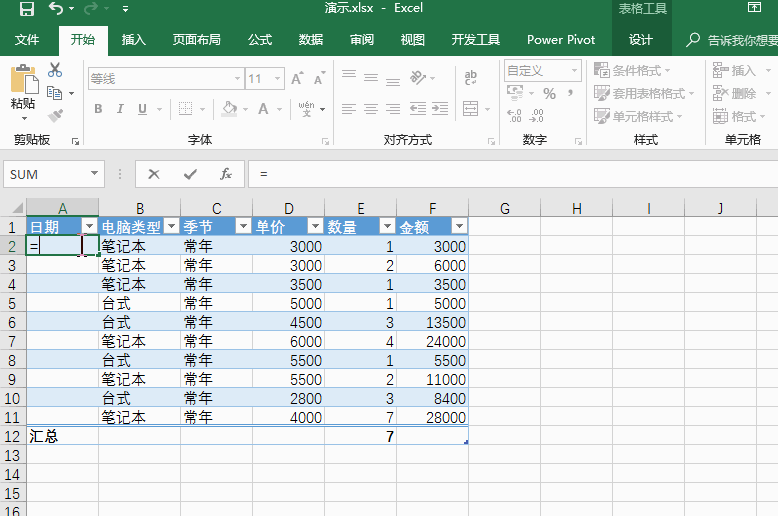Open the Power Pivot tab
The width and height of the screenshot is (778, 516).
pos(561,40)
